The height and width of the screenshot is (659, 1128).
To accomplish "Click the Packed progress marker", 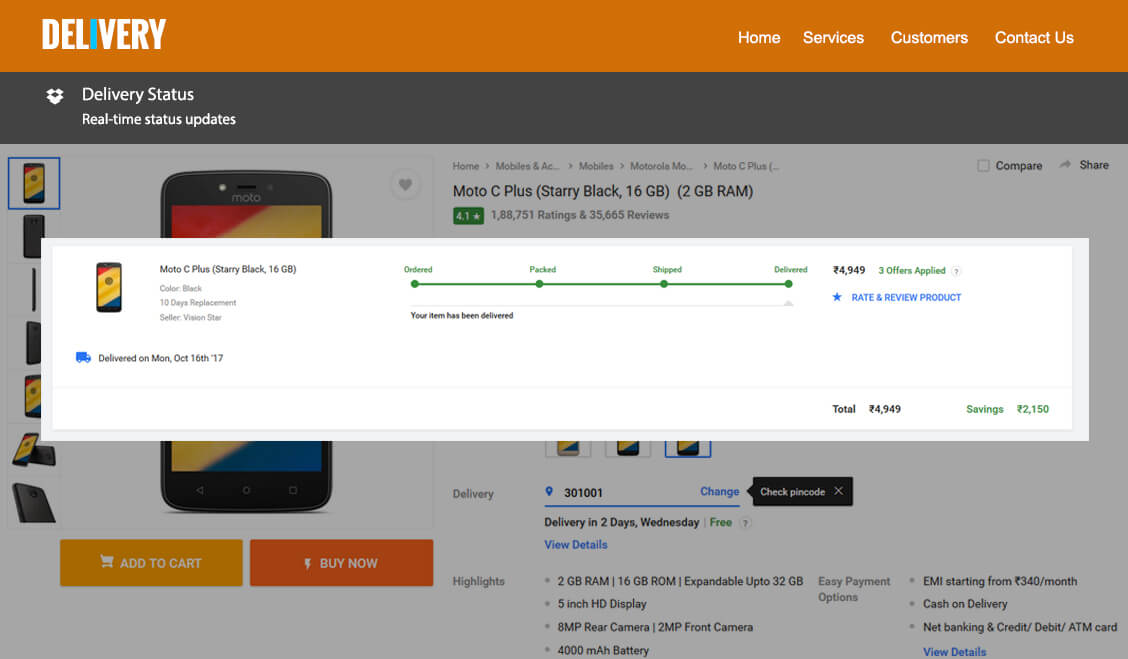I will pos(540,284).
